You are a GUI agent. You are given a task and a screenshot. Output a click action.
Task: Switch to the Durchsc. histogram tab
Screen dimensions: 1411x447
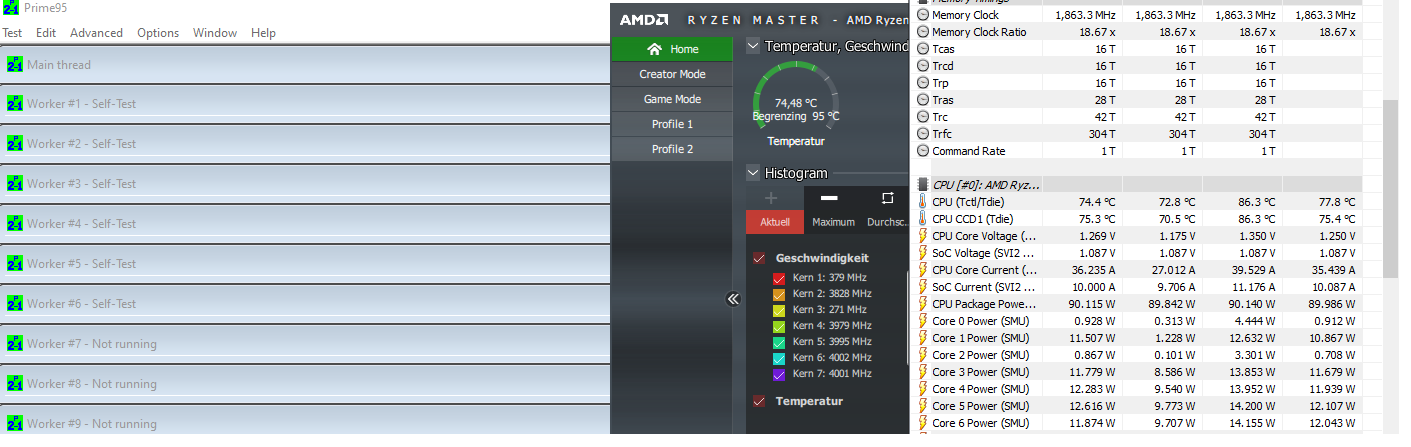885,222
